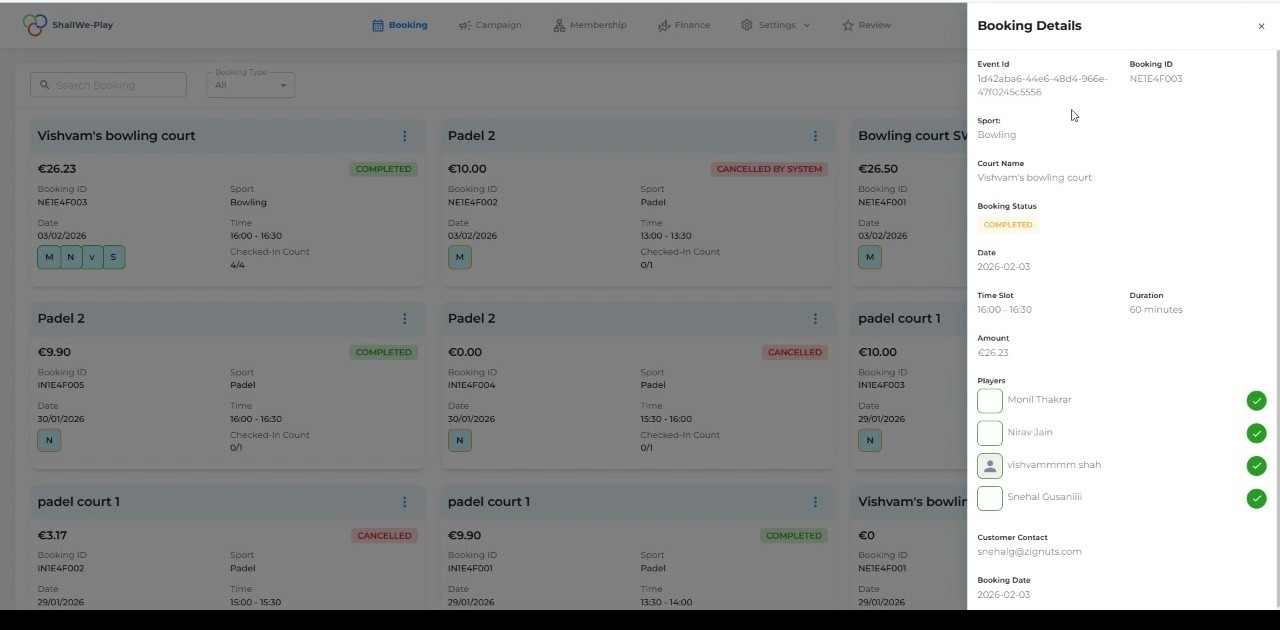Click COMPLETED badge on Padel 2 €9.90 card

[x=384, y=352]
